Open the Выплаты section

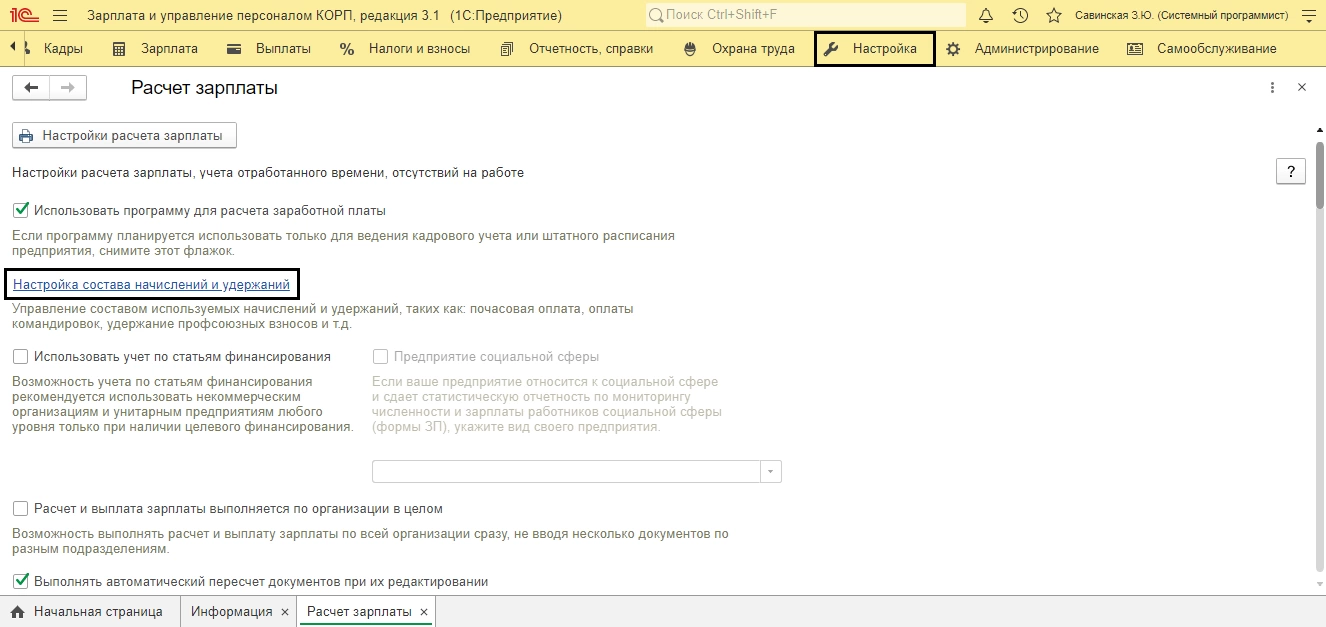[x=269, y=48]
